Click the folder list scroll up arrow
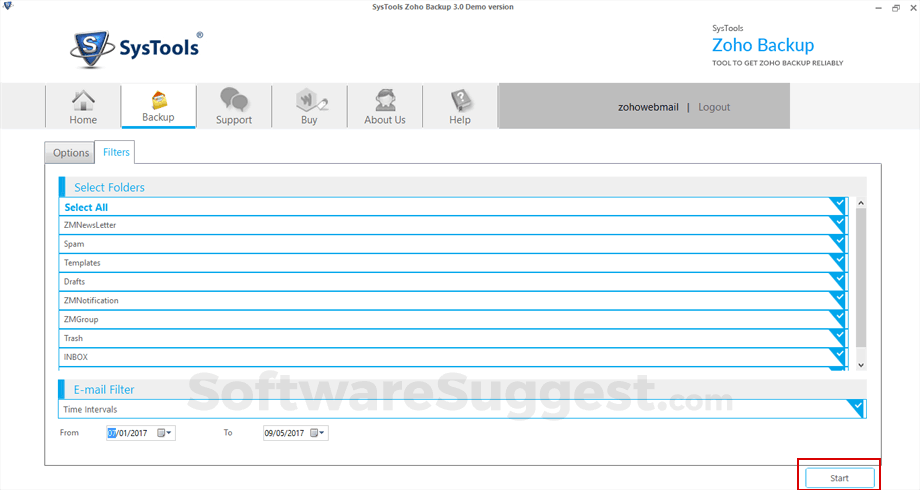The width and height of the screenshot is (920, 490). coord(861,203)
